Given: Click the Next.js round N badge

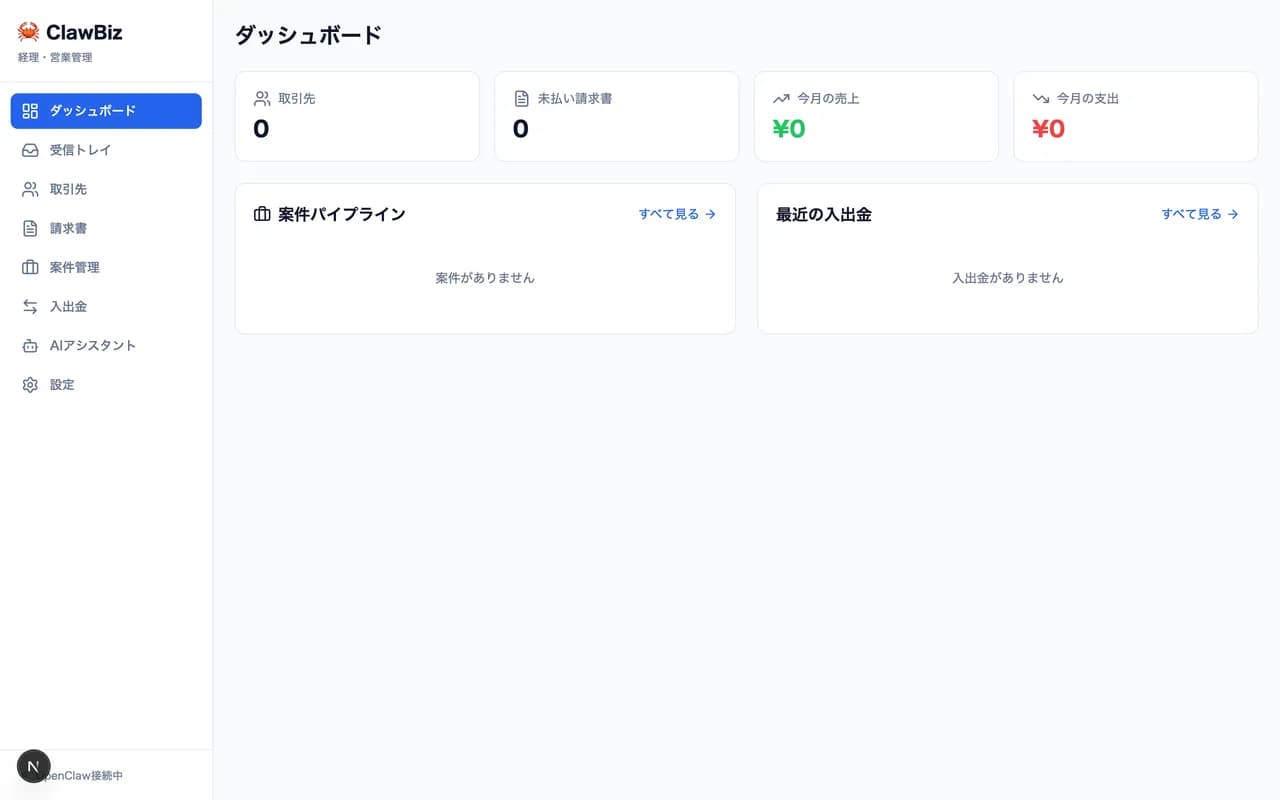Looking at the screenshot, I should click(34, 766).
